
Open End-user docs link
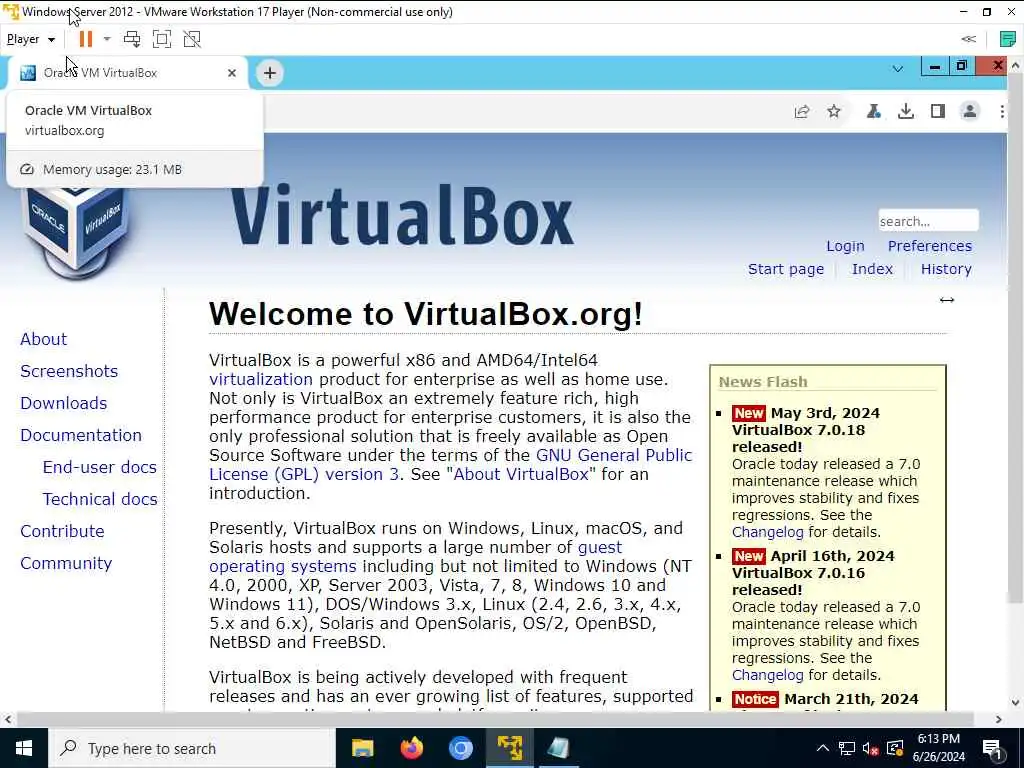tap(99, 468)
